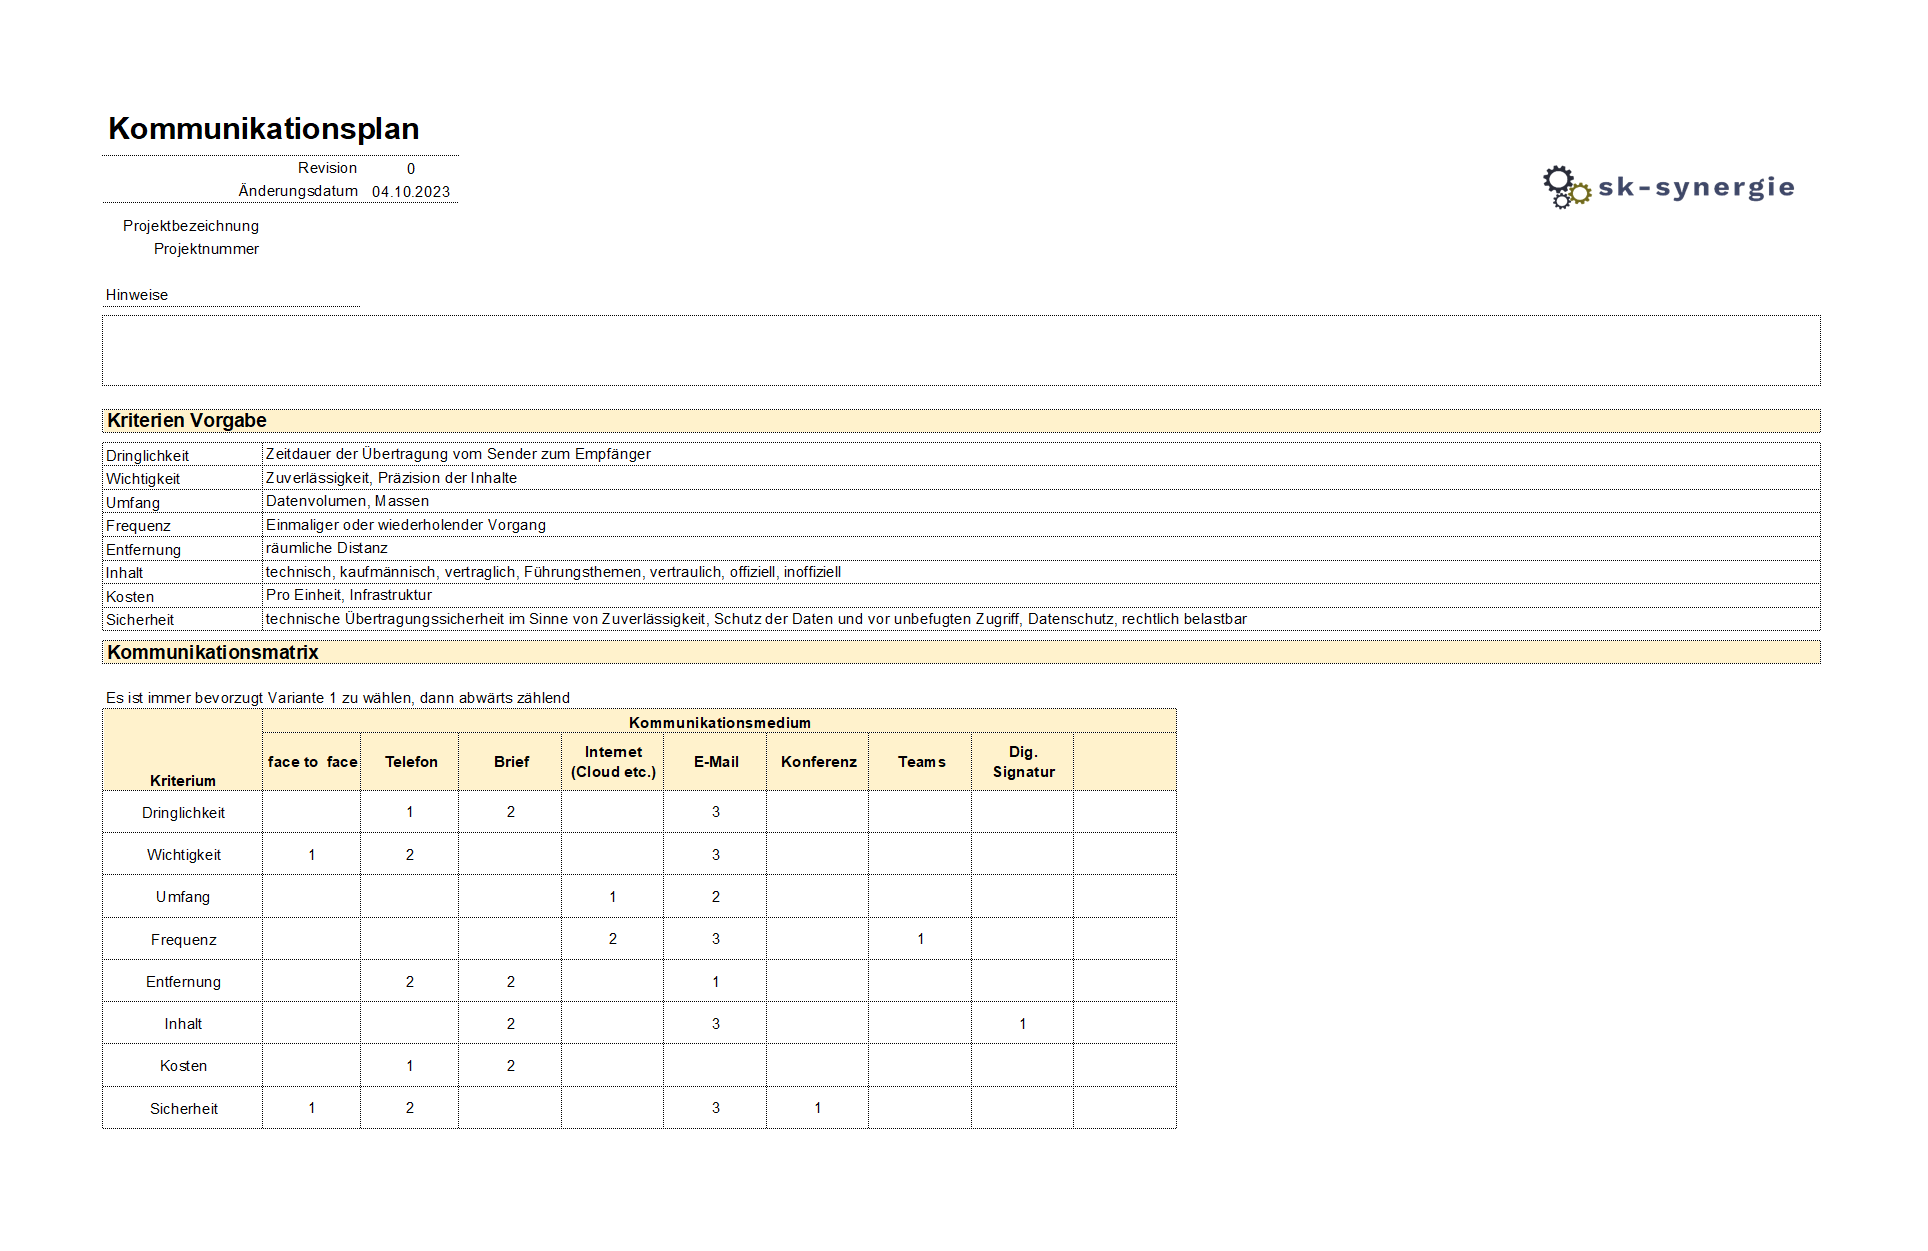This screenshot has height=1251, width=1928.
Task: Select the Dringlichkeit matrix row label
Action: tap(183, 813)
